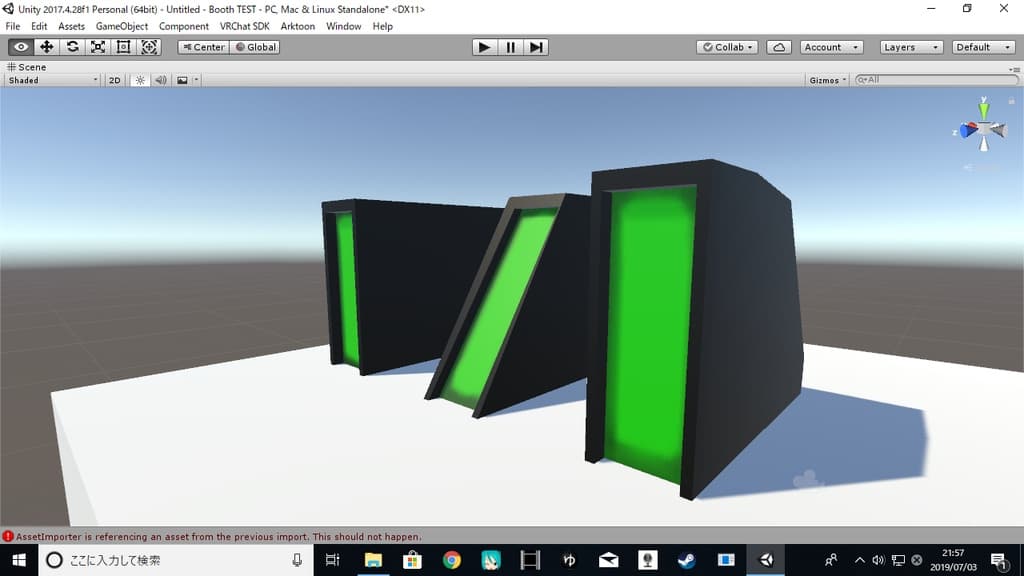Mute scene audio toggle
1024x576 pixels.
[160, 80]
